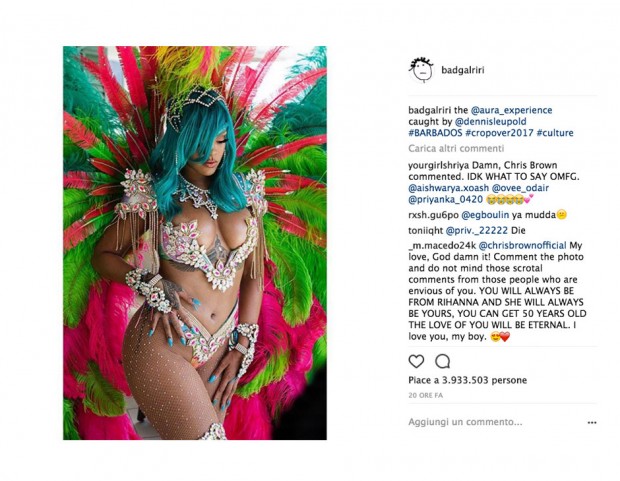620x481 pixels.
Task: Load more comments via Carica altri commenti
Action: pos(456,149)
